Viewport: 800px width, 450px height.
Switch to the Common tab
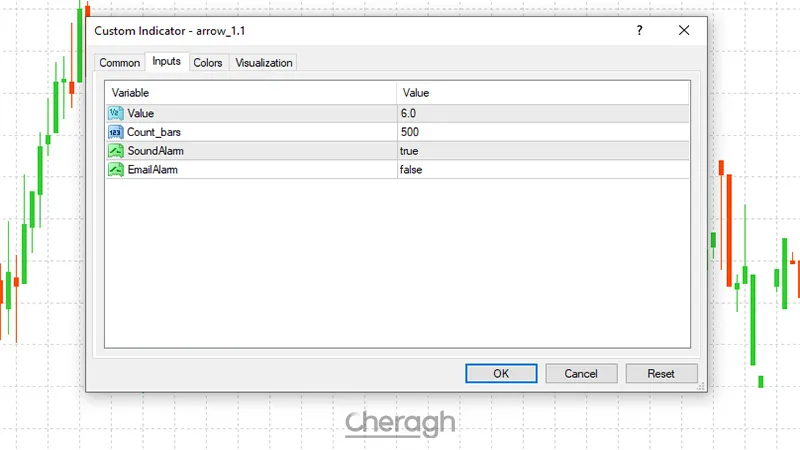120,63
